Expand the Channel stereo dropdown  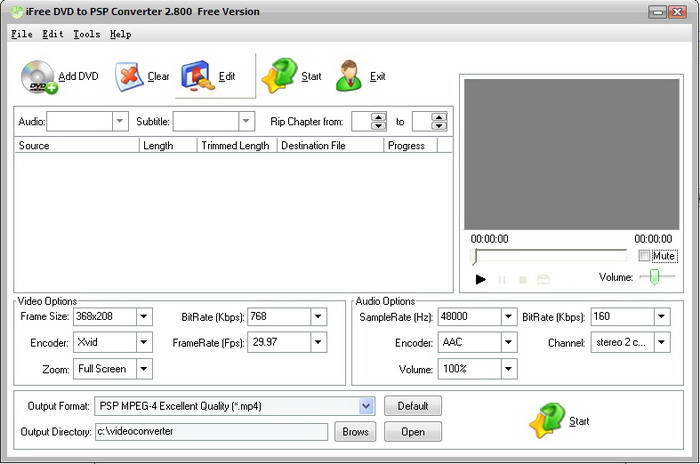pyautogui.click(x=662, y=343)
